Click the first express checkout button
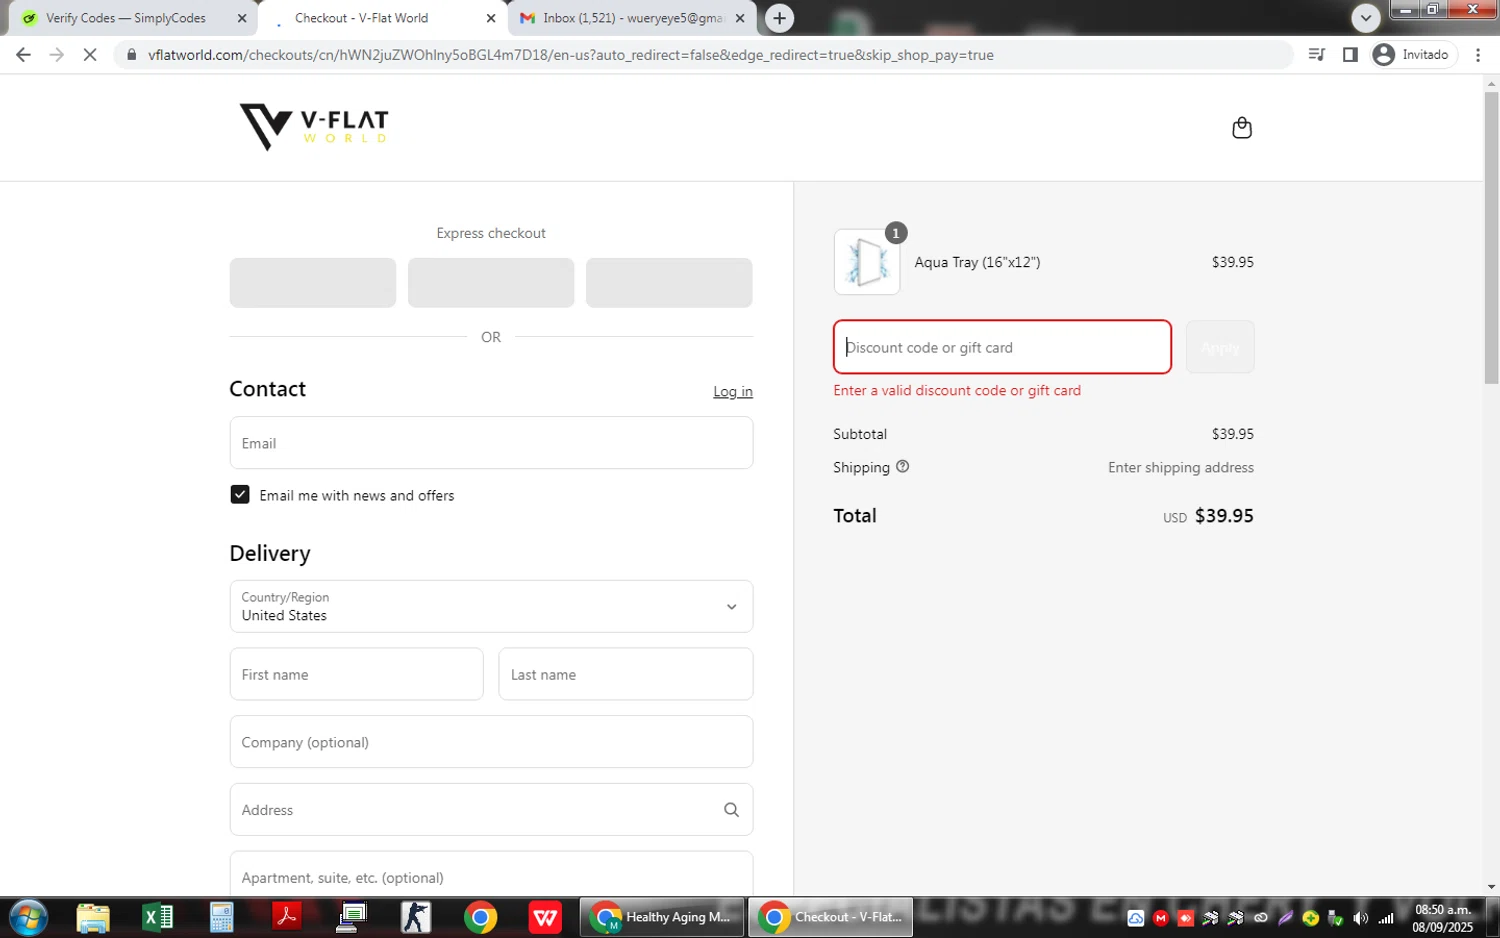Image resolution: width=1500 pixels, height=938 pixels. (313, 283)
